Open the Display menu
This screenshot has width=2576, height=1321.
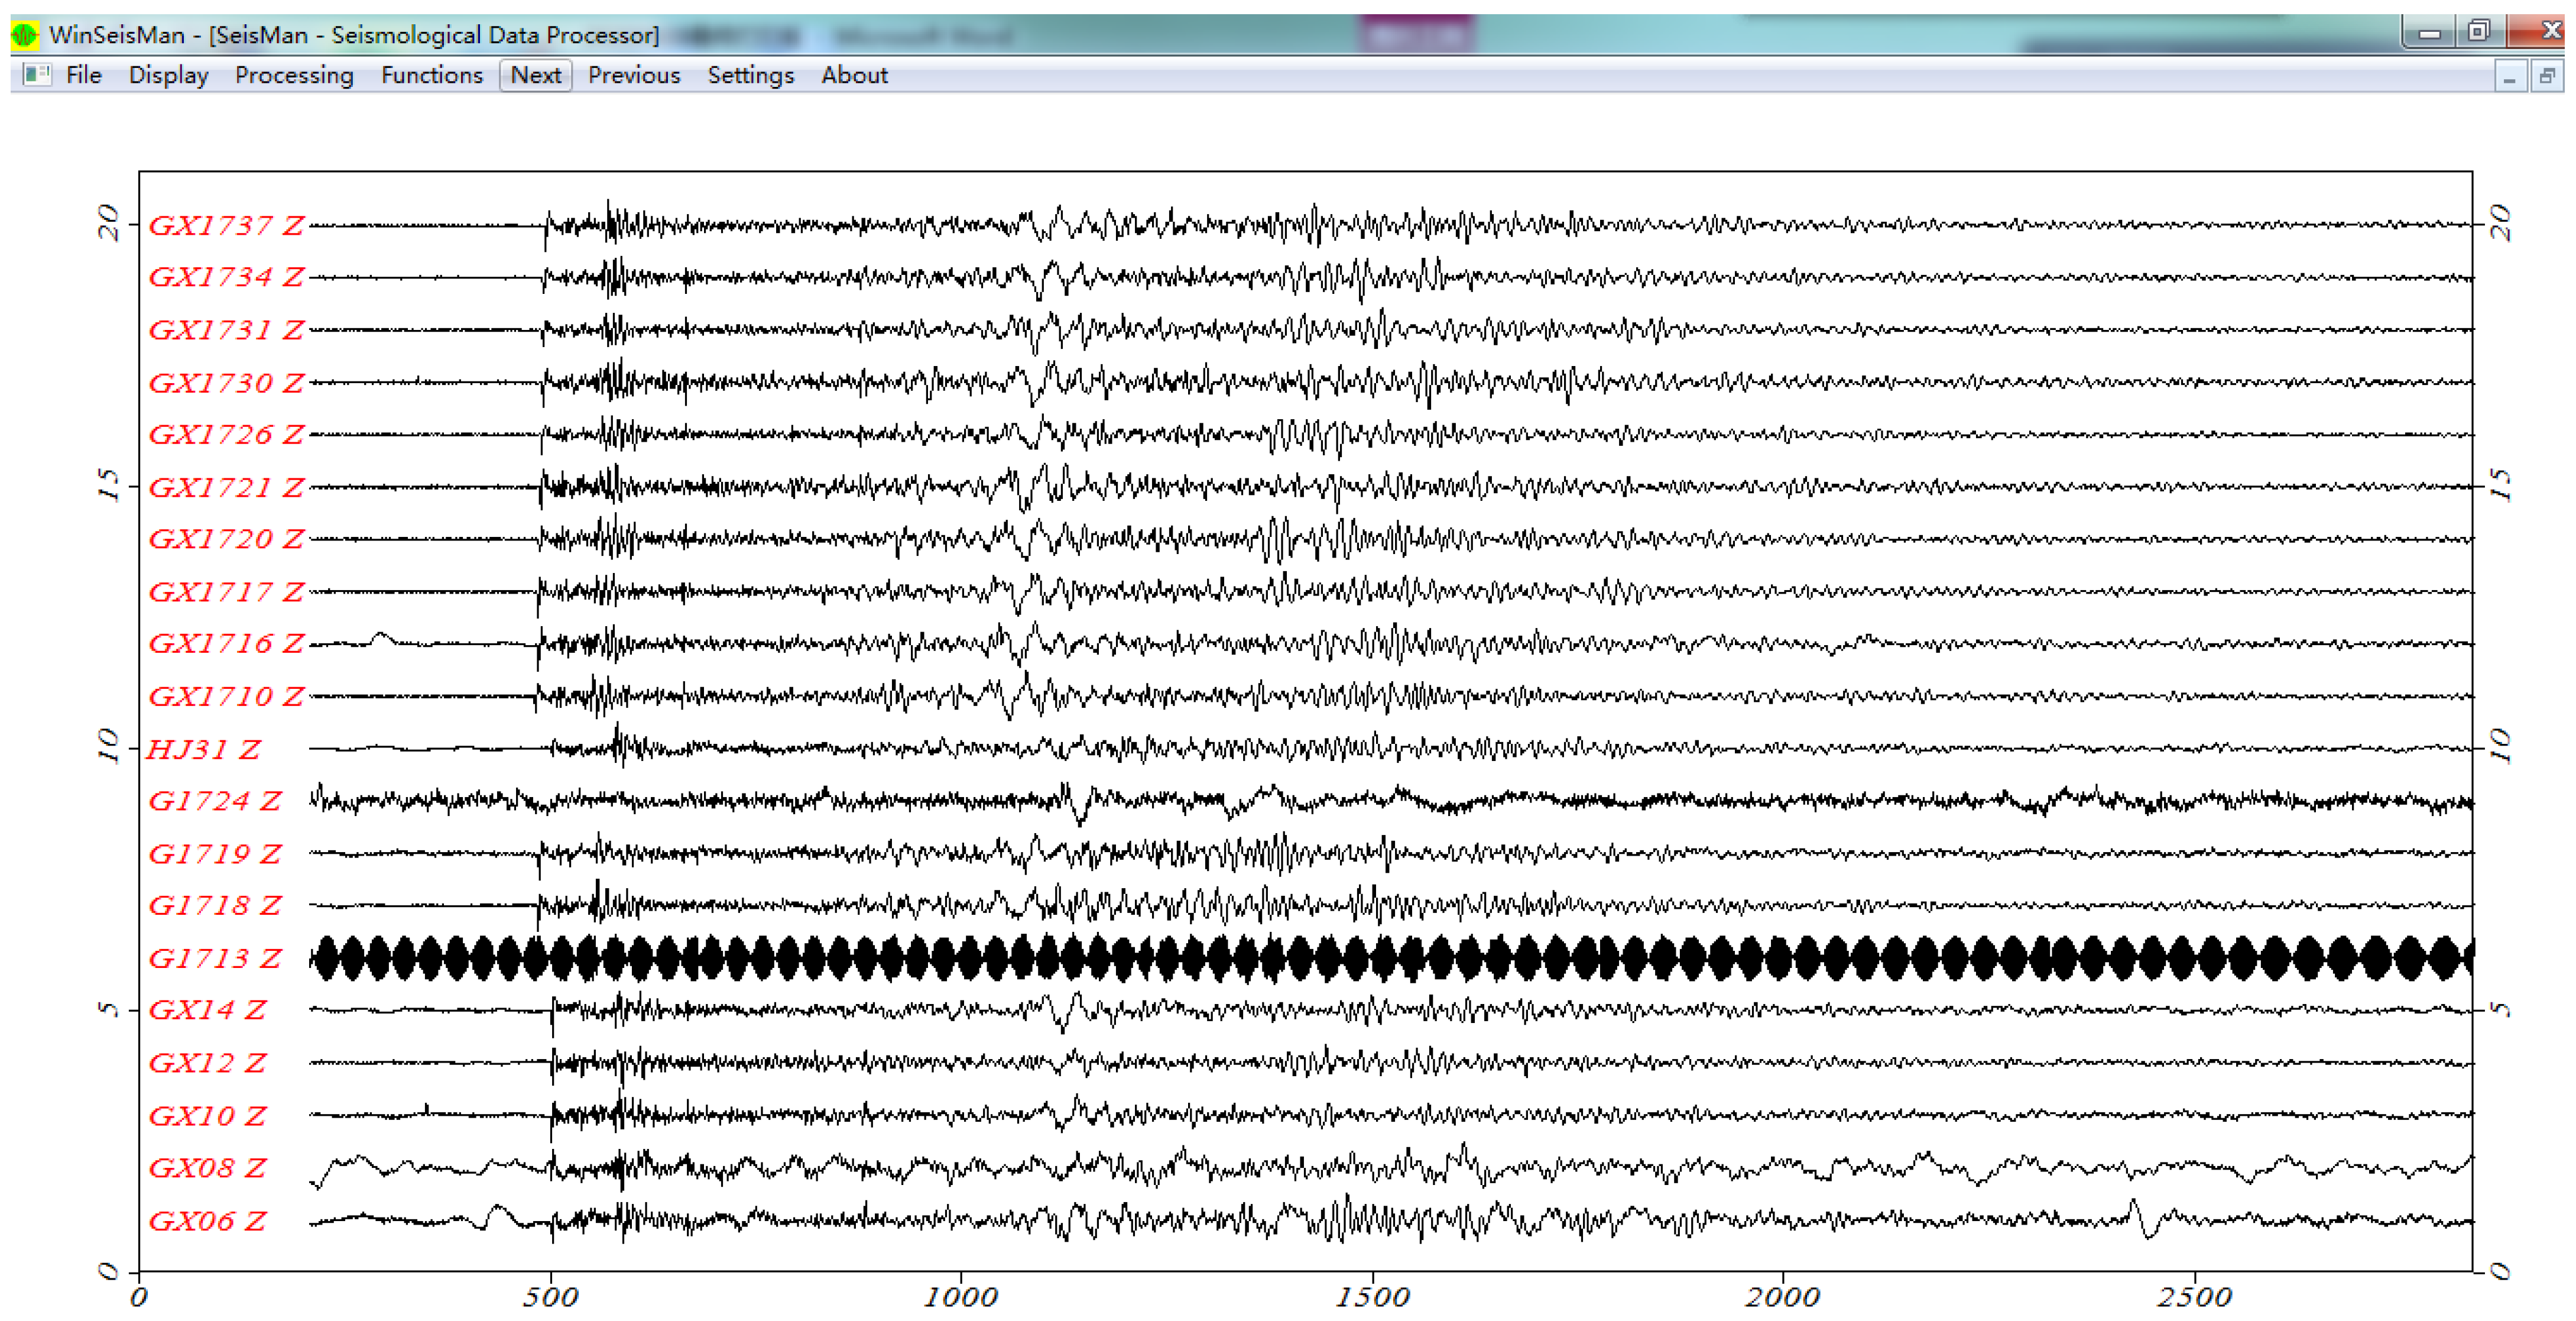[168, 75]
